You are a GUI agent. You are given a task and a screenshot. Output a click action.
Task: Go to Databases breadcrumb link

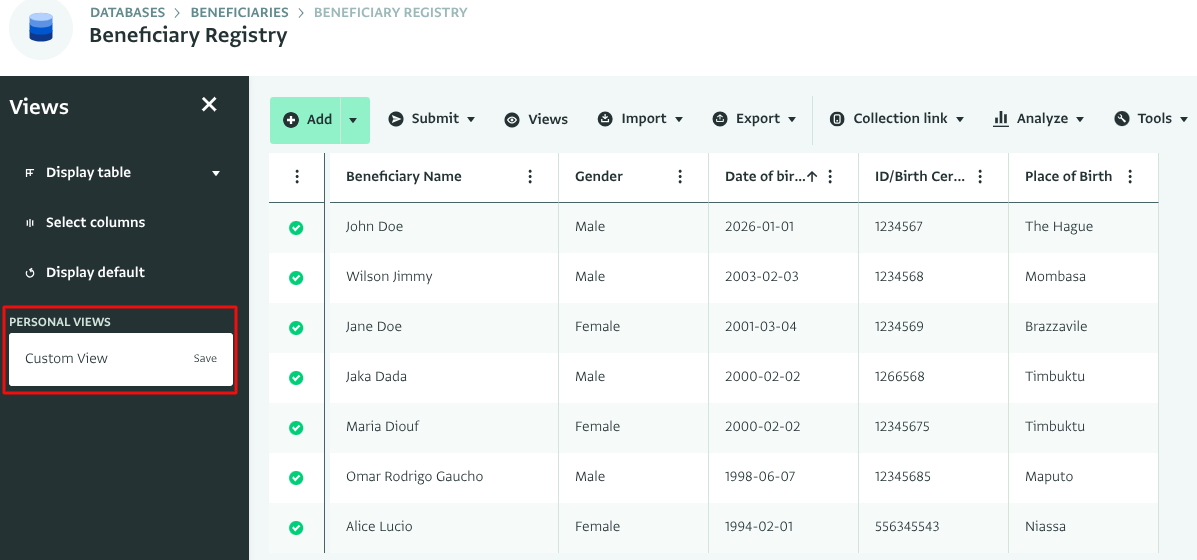(x=127, y=13)
